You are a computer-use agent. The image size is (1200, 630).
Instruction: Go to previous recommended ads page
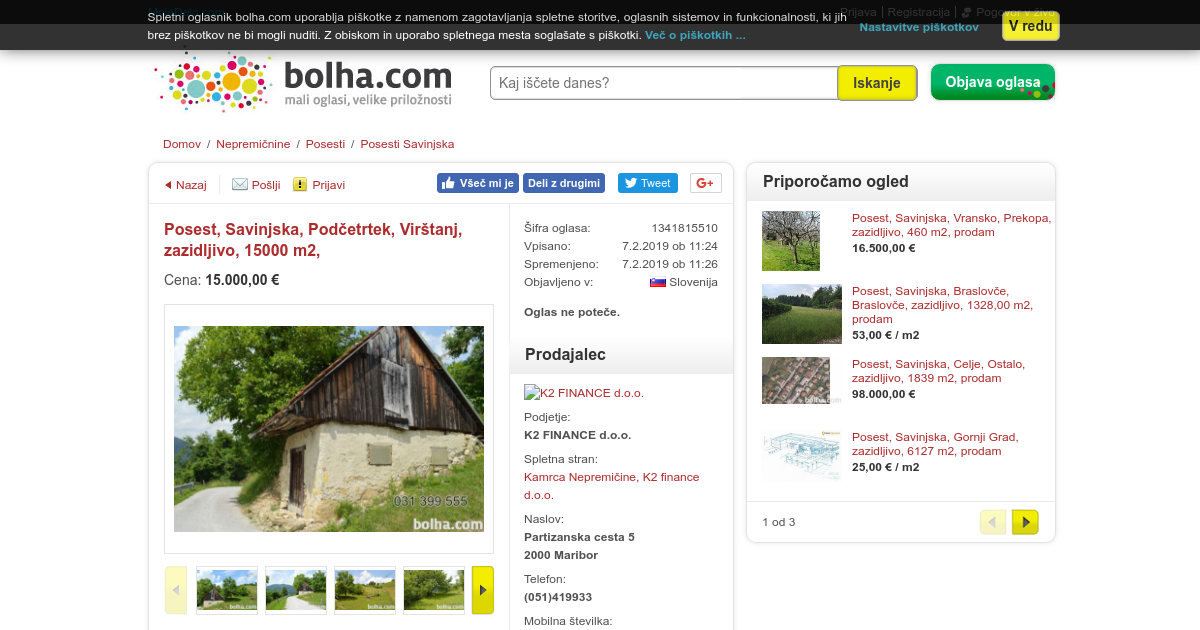(993, 522)
